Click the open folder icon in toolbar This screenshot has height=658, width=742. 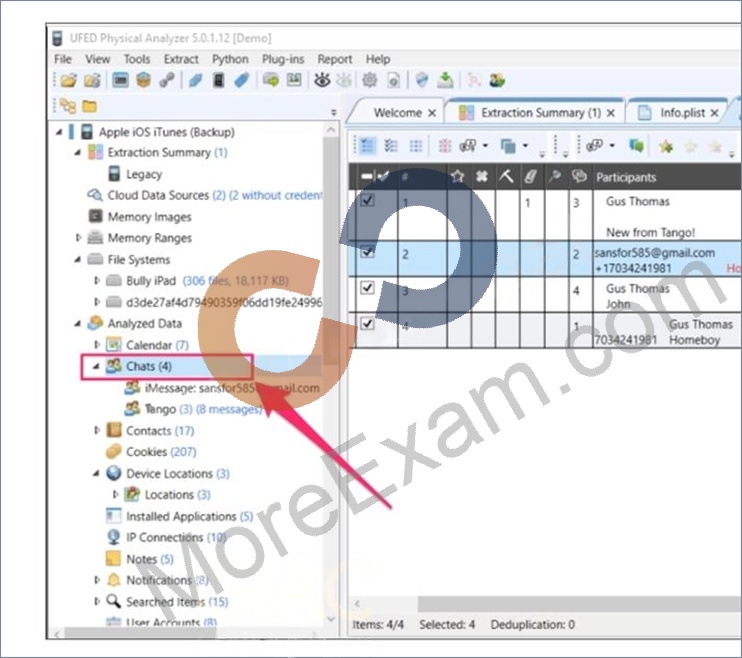pos(69,80)
